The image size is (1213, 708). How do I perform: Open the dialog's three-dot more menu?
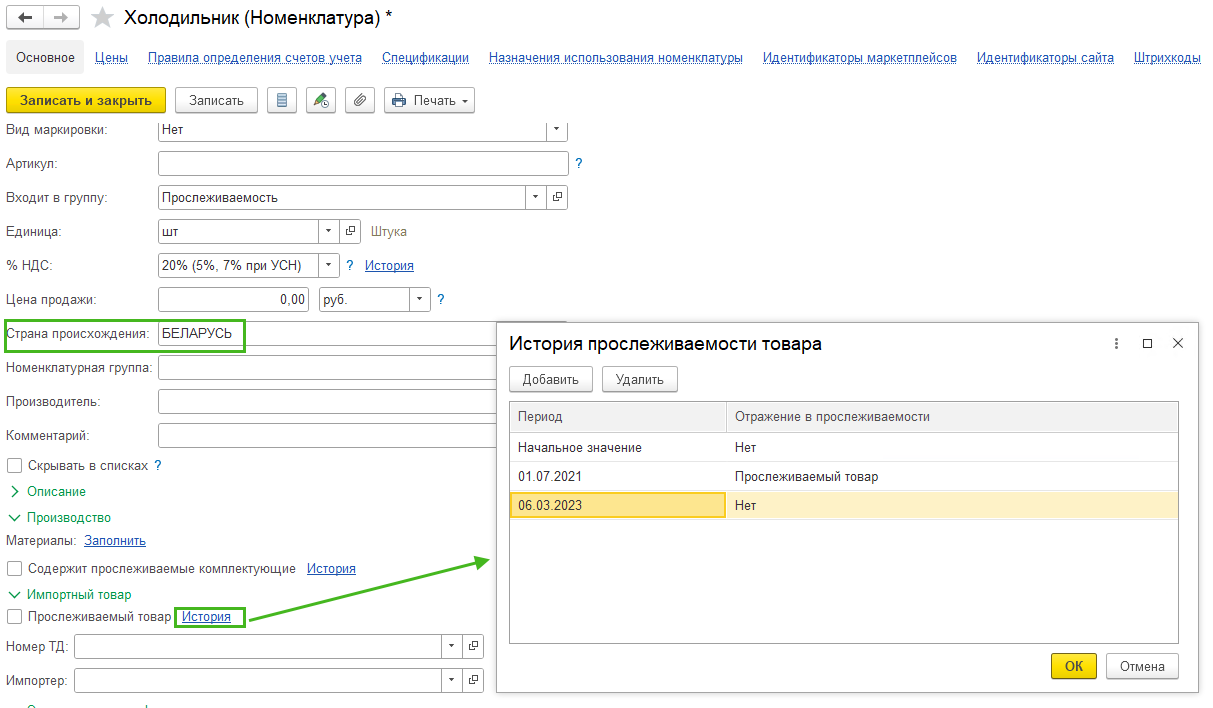[x=1116, y=343]
